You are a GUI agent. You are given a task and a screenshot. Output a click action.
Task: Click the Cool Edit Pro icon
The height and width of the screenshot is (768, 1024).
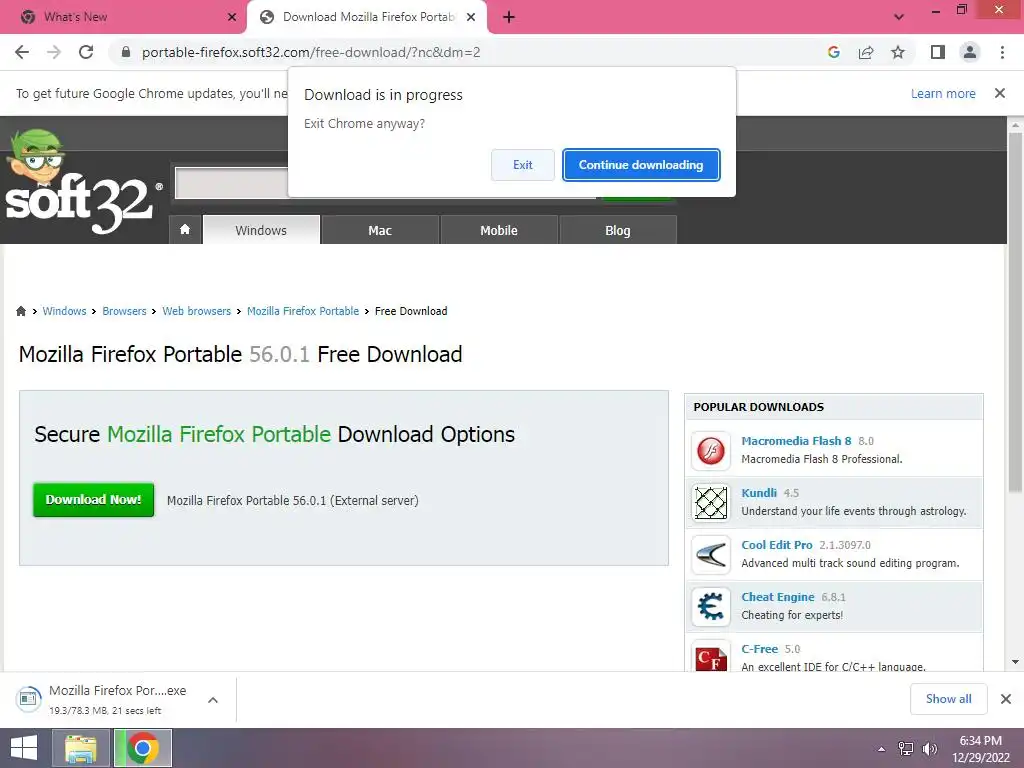point(711,554)
